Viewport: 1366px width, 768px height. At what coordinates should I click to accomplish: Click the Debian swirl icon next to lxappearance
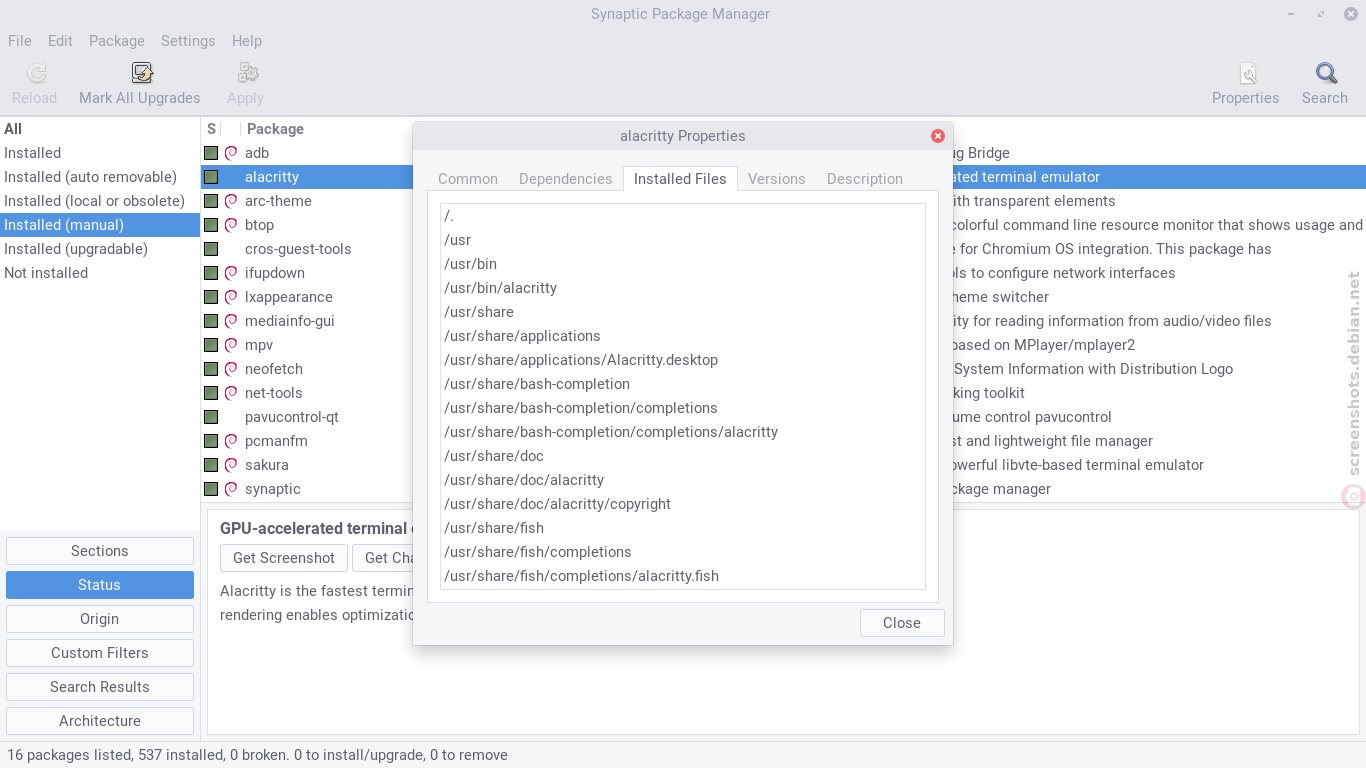[231, 297]
